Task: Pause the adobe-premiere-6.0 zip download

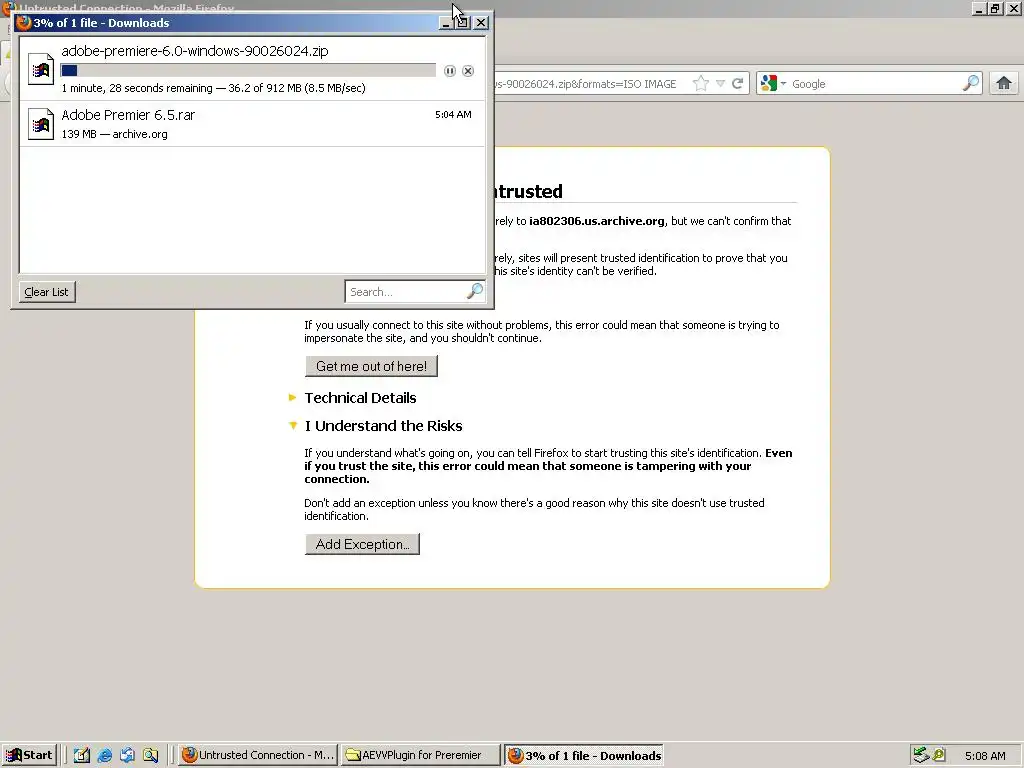Action: 449,71
